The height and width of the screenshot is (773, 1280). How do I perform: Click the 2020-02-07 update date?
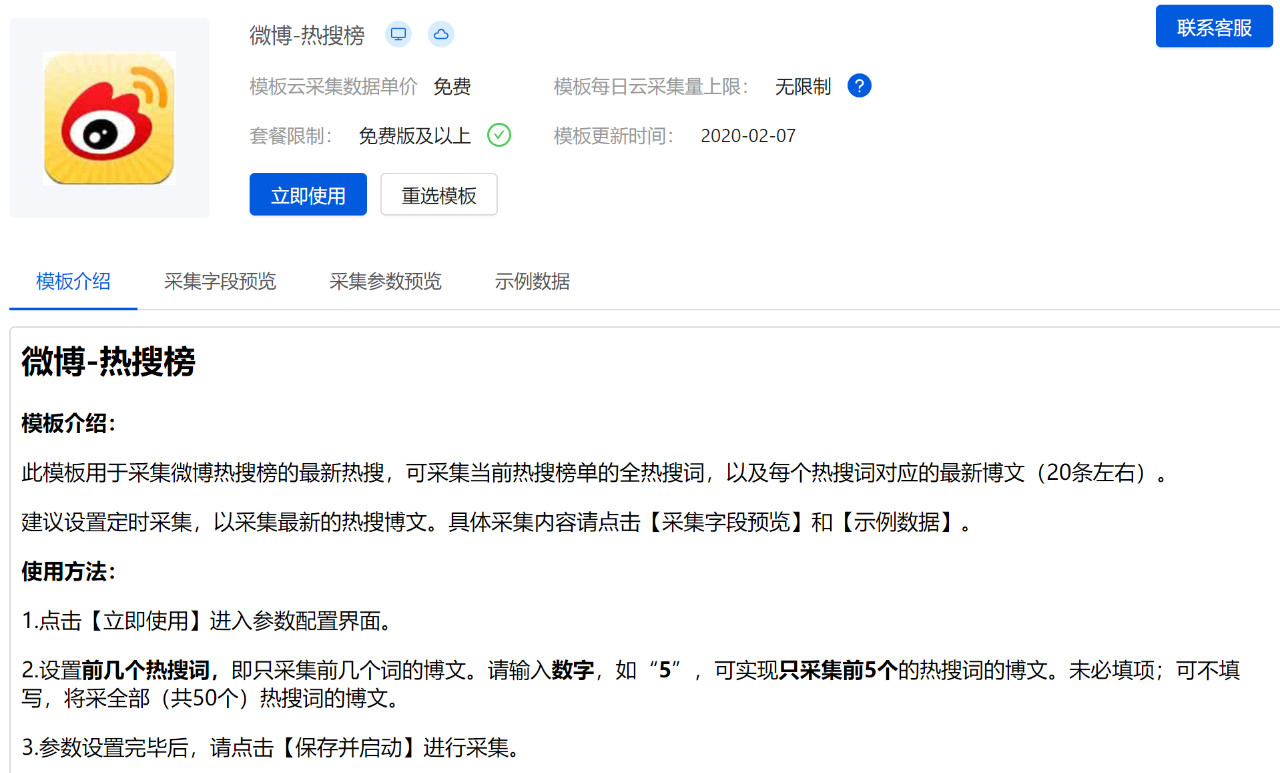748,136
